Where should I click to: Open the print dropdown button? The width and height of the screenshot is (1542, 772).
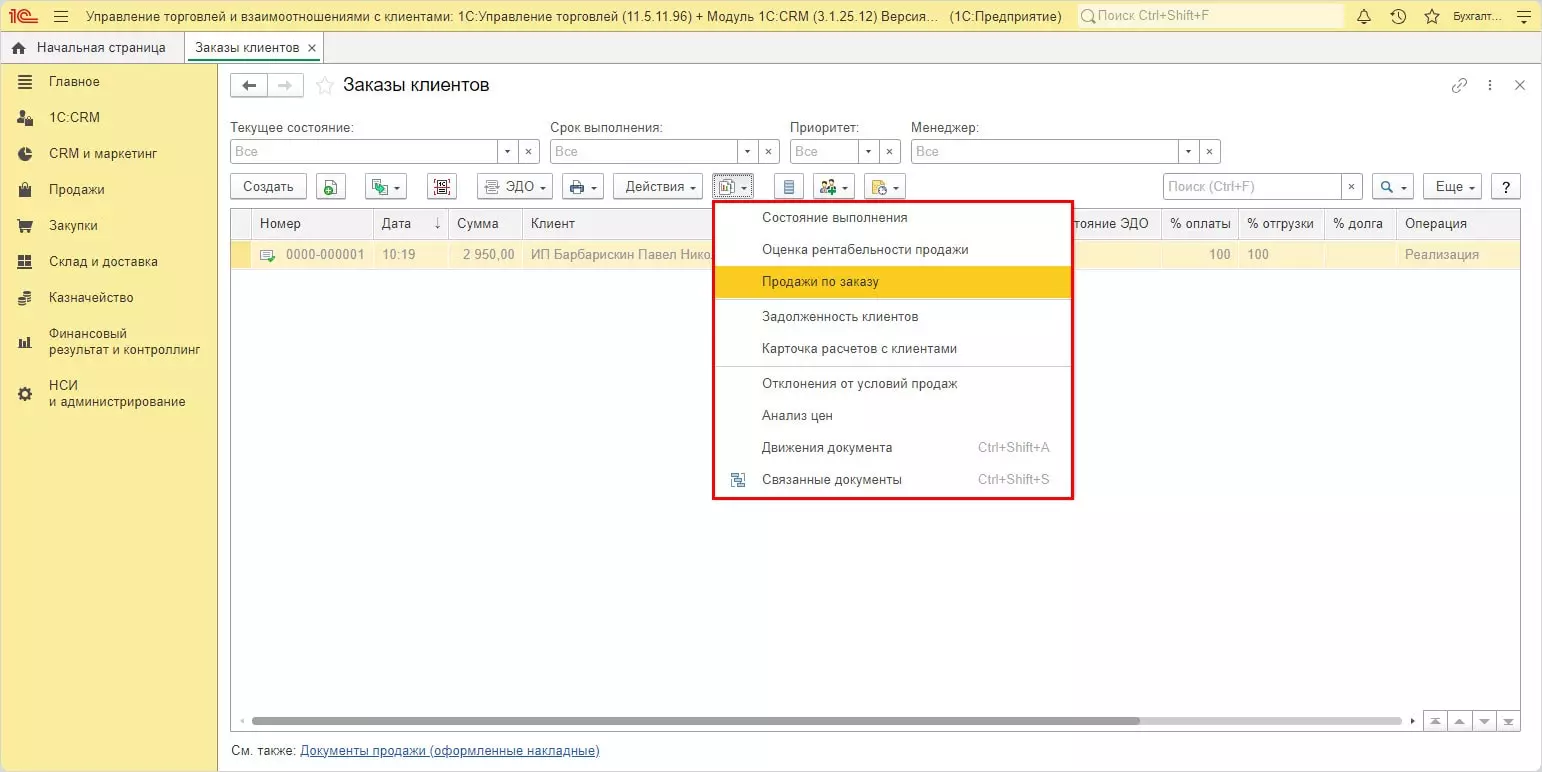click(583, 187)
